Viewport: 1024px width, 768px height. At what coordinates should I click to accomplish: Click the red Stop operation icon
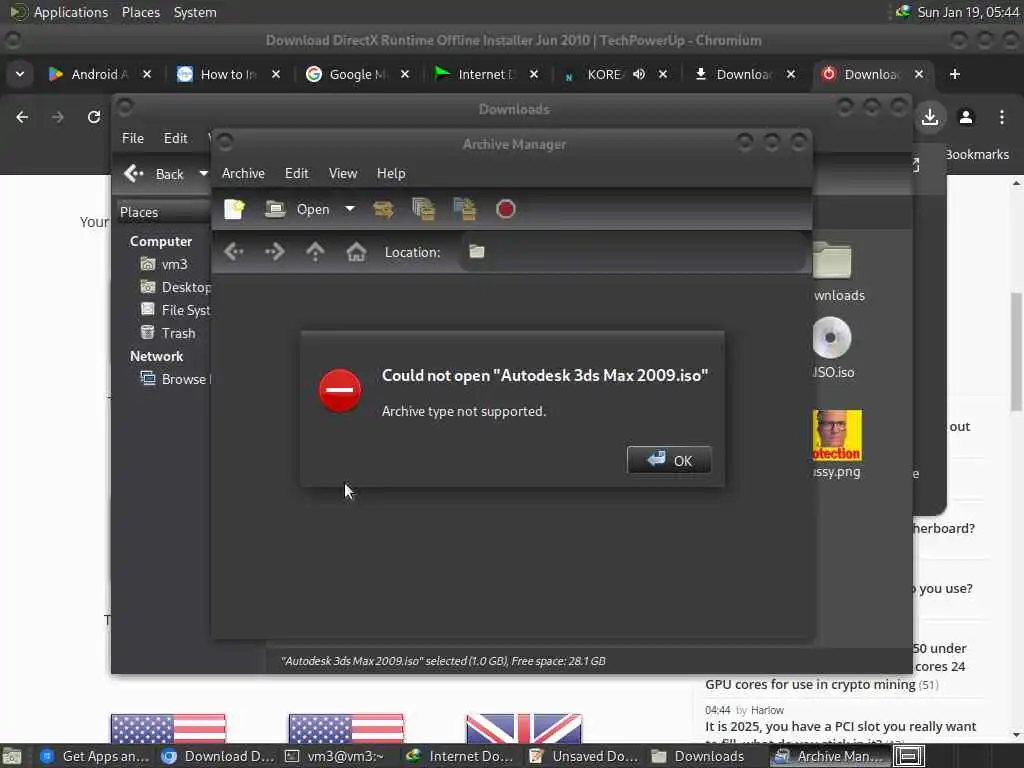click(505, 209)
